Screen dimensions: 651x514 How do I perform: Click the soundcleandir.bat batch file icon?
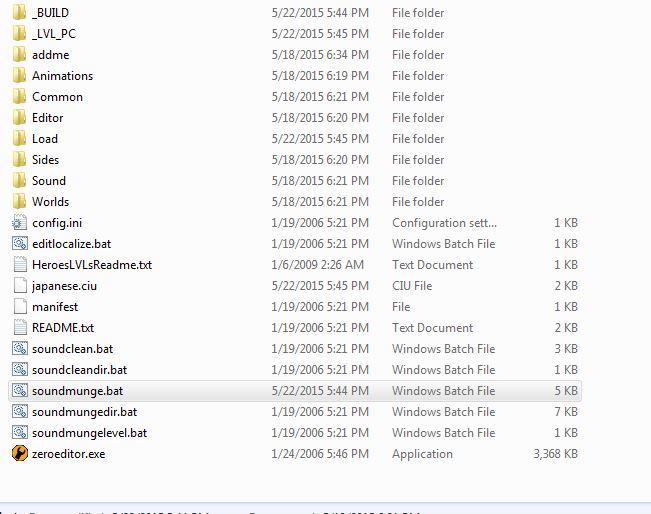coord(20,370)
